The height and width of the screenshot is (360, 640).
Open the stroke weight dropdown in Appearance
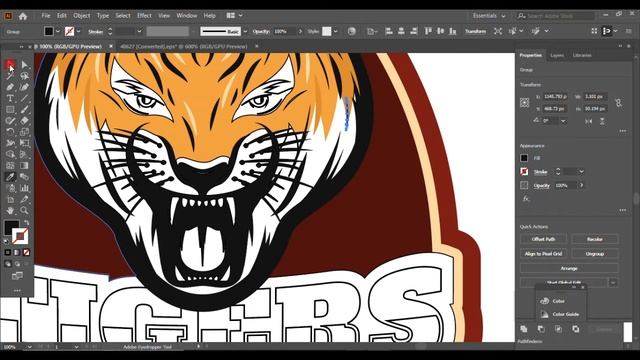[x=582, y=172]
